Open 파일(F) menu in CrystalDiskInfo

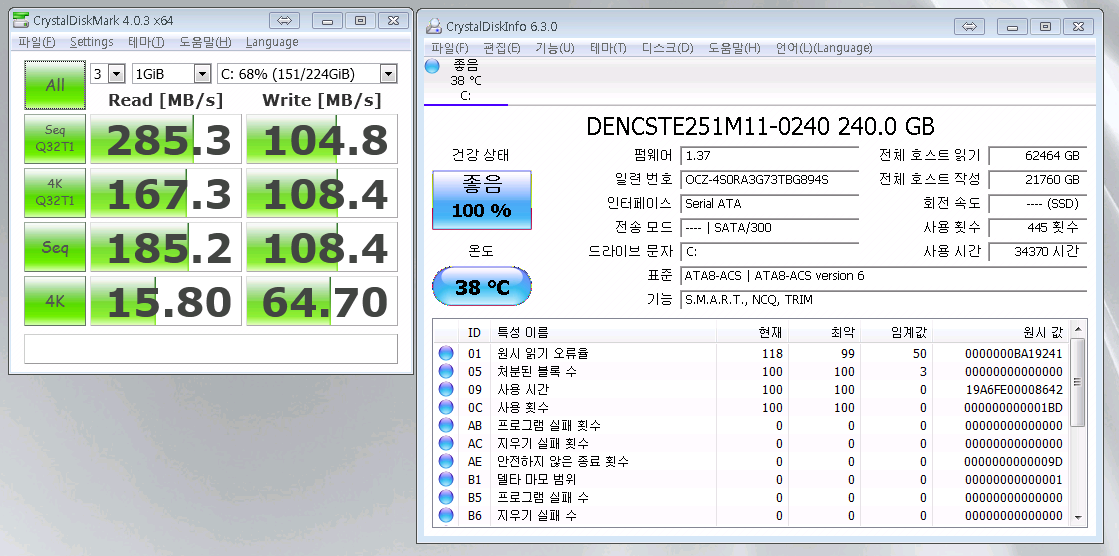(x=450, y=48)
